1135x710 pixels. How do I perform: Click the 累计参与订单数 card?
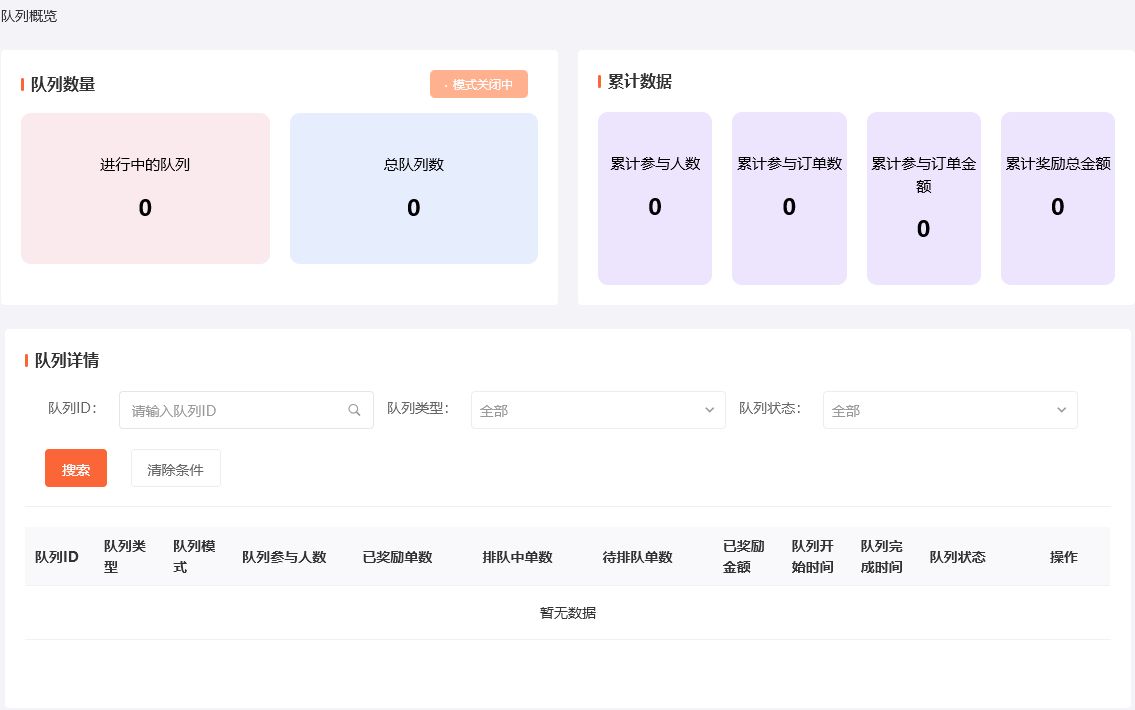coord(789,198)
